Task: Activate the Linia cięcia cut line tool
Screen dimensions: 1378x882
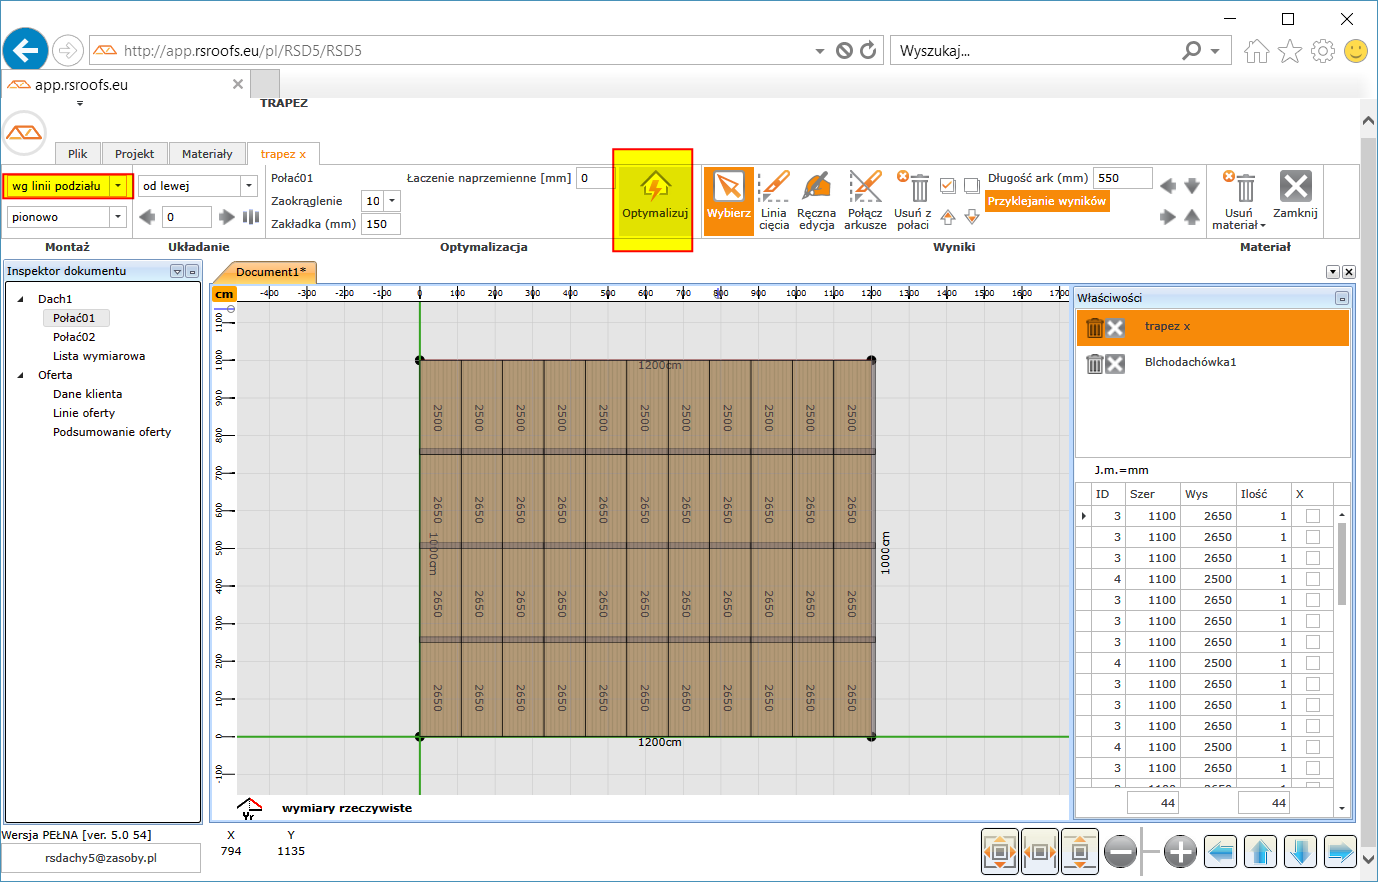Action: point(773,188)
